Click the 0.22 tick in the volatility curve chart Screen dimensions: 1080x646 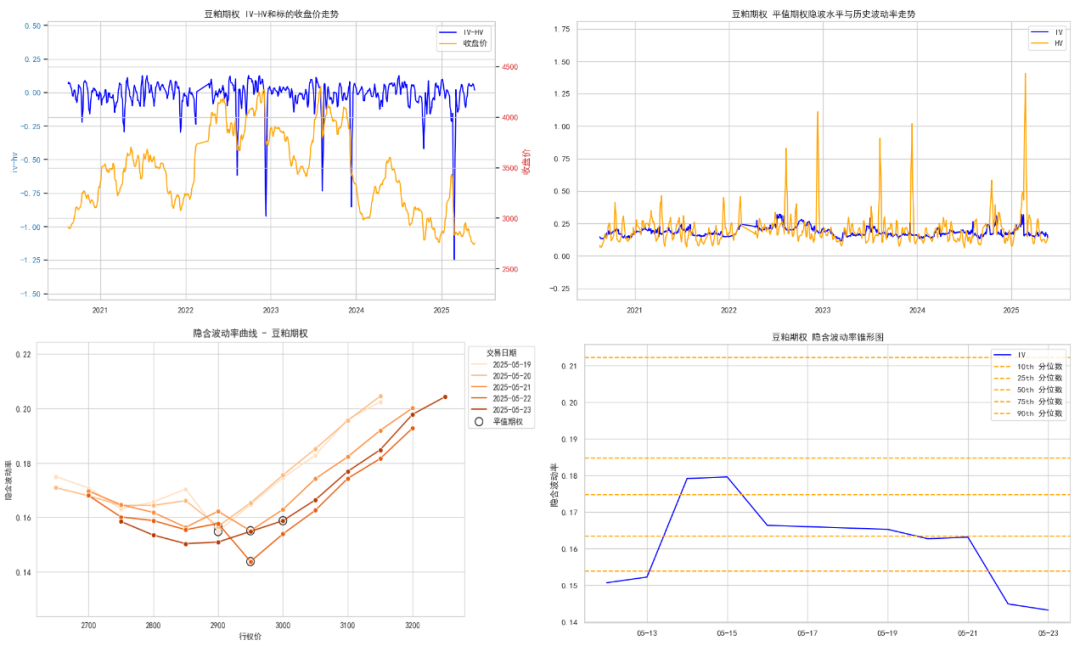[23, 355]
